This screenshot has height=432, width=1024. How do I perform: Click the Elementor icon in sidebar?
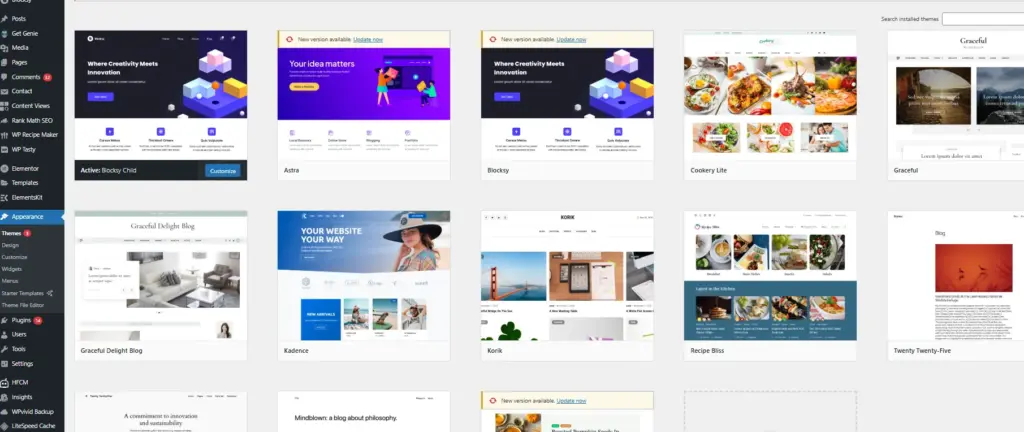[x=5, y=169]
